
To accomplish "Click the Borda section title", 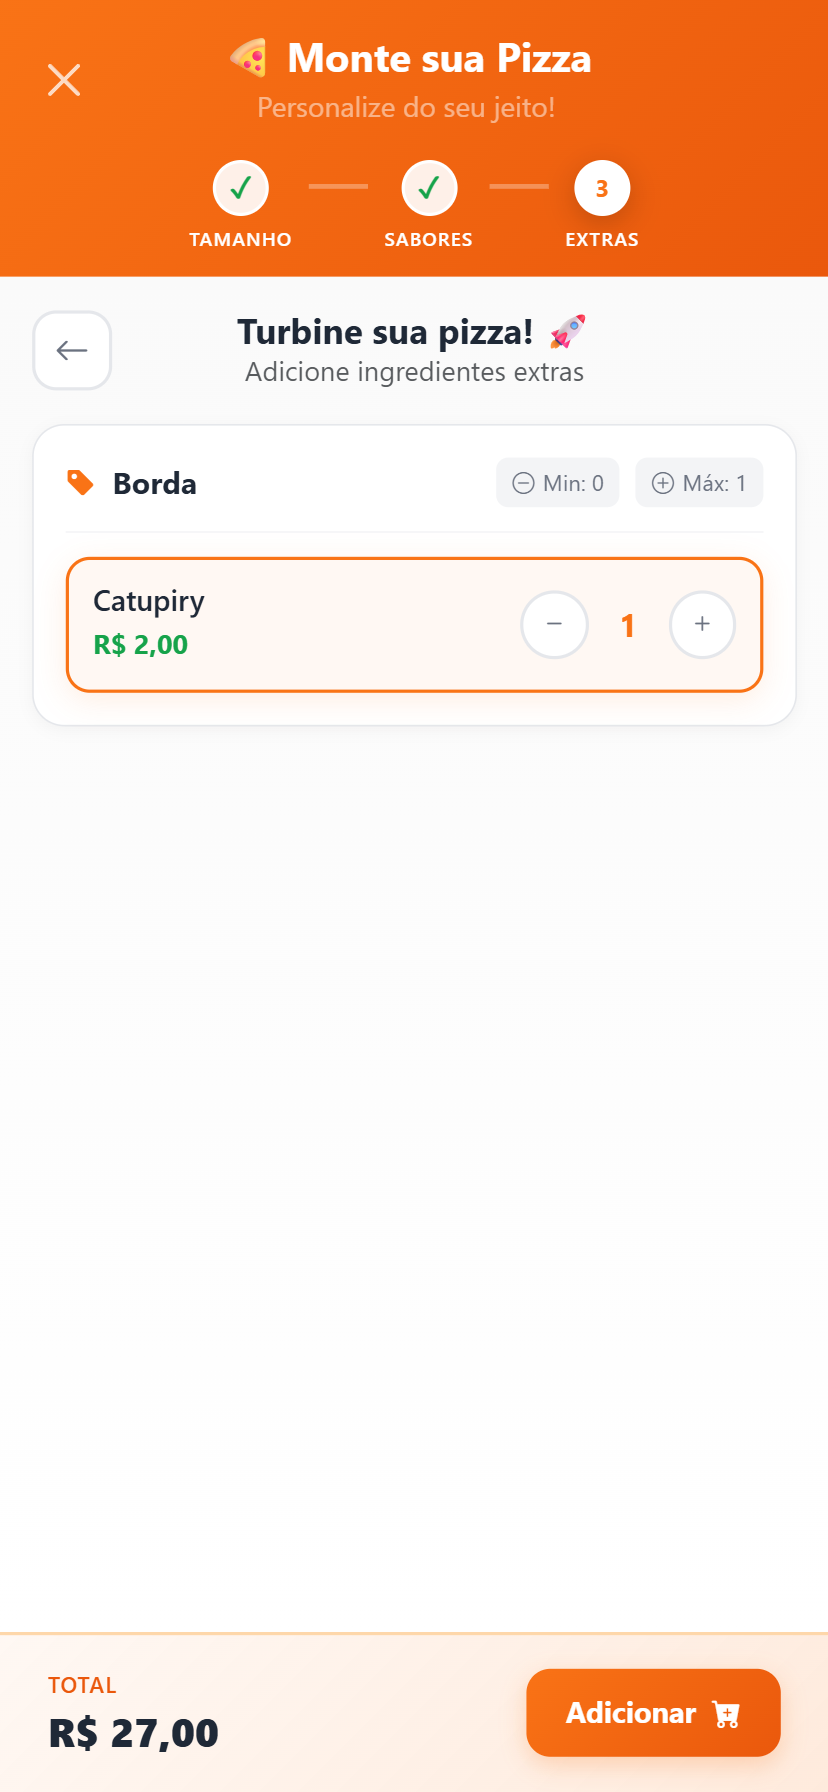I will pos(155,484).
